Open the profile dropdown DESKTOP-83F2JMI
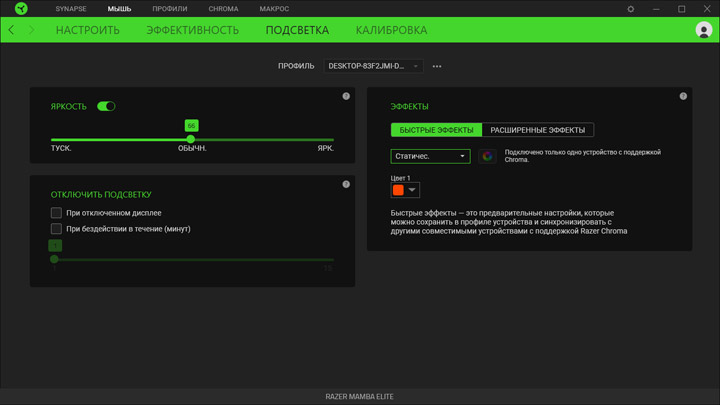Screen dimensions: 720x405 pos(373,66)
